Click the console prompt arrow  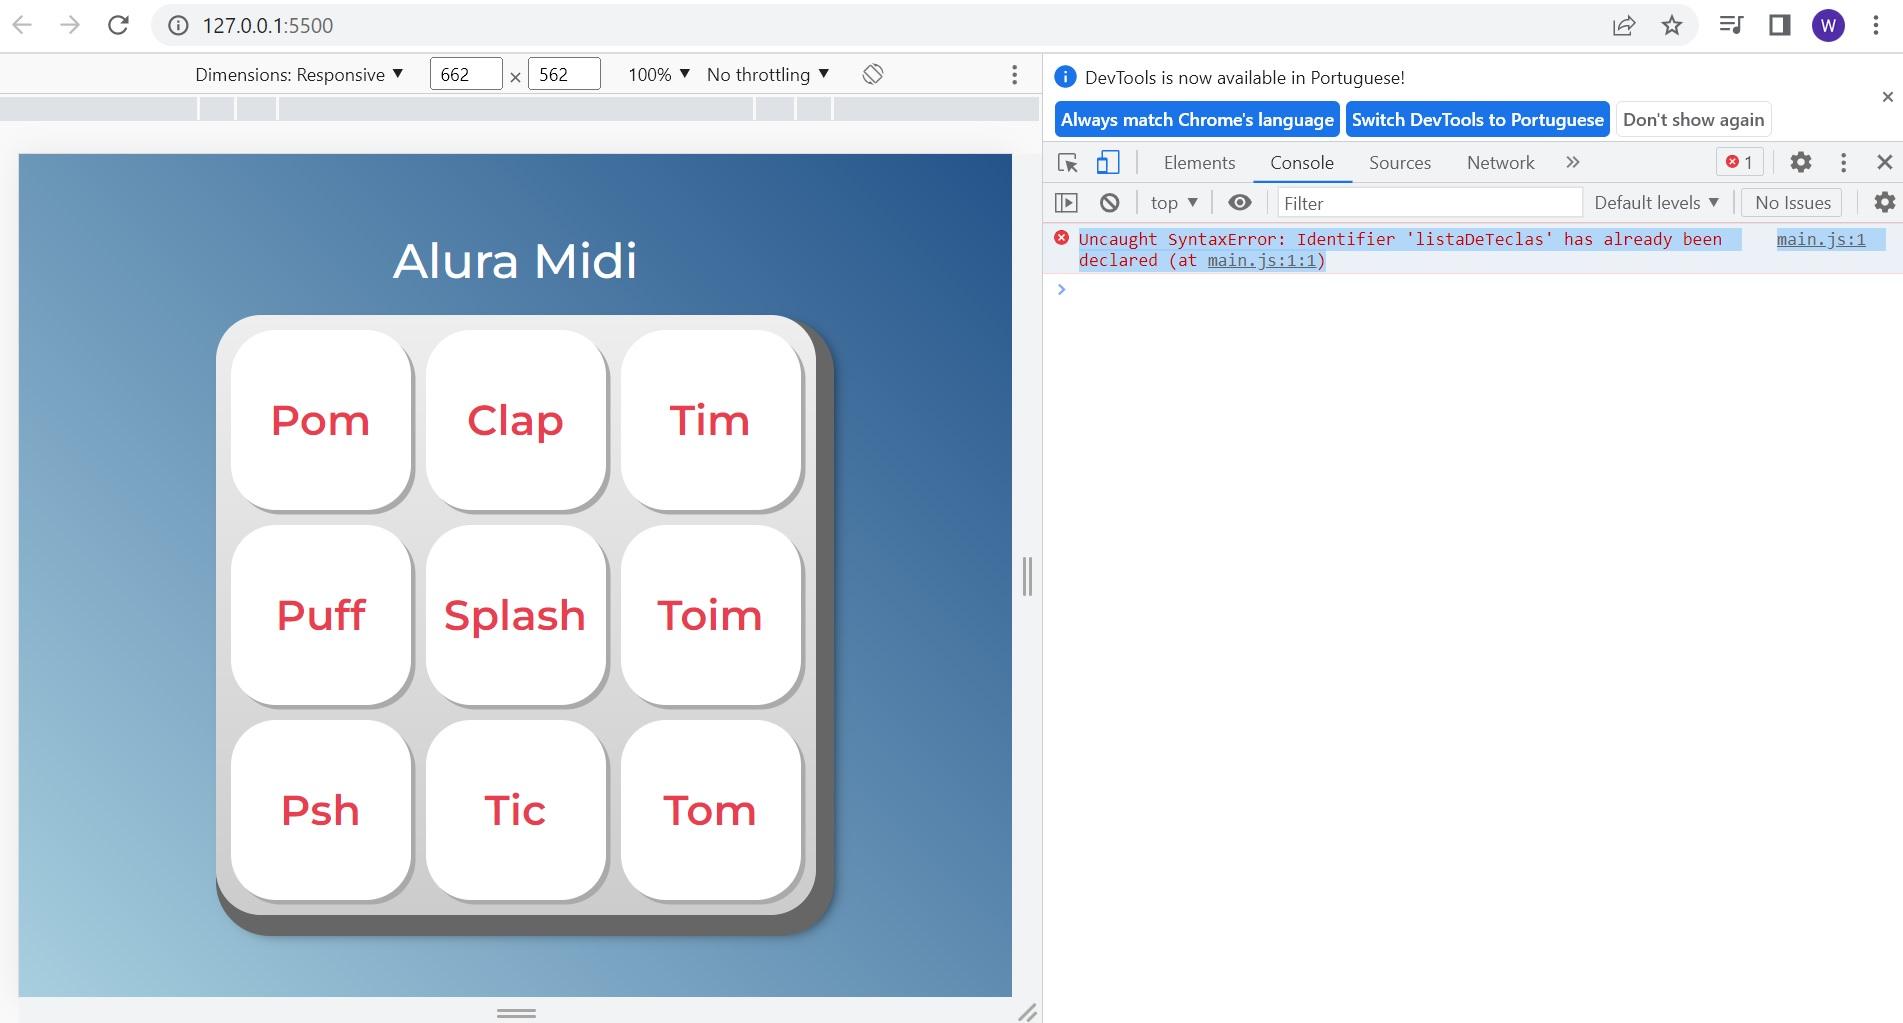coord(1061,289)
